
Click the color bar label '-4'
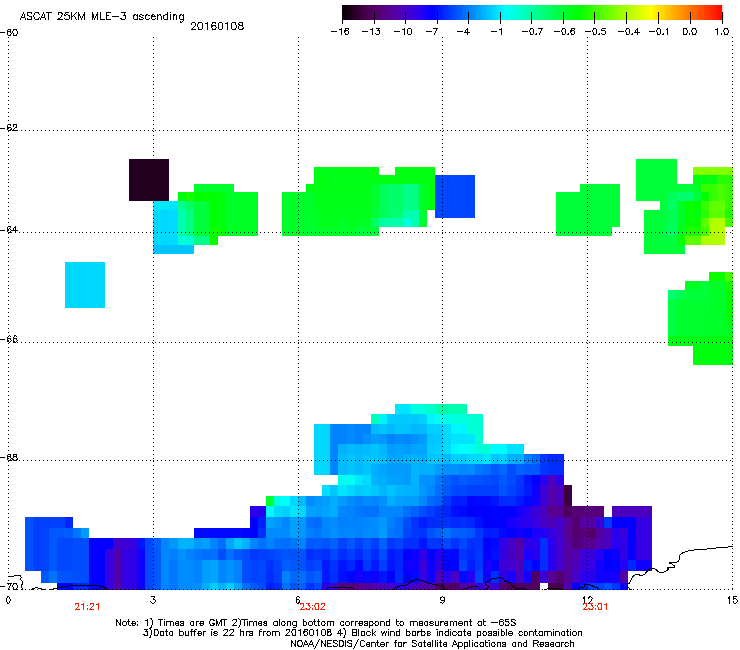pos(463,32)
